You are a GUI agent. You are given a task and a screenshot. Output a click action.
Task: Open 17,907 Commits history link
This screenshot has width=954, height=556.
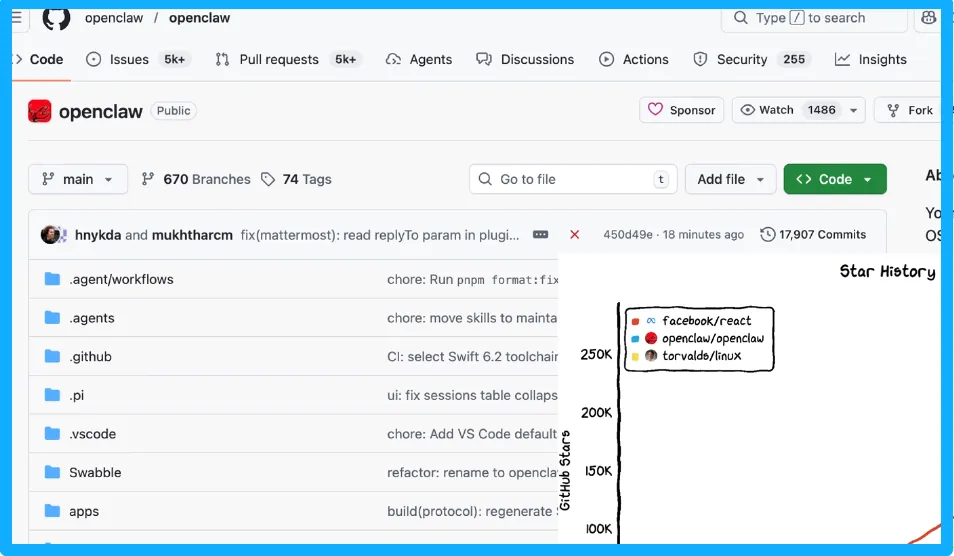tap(813, 235)
